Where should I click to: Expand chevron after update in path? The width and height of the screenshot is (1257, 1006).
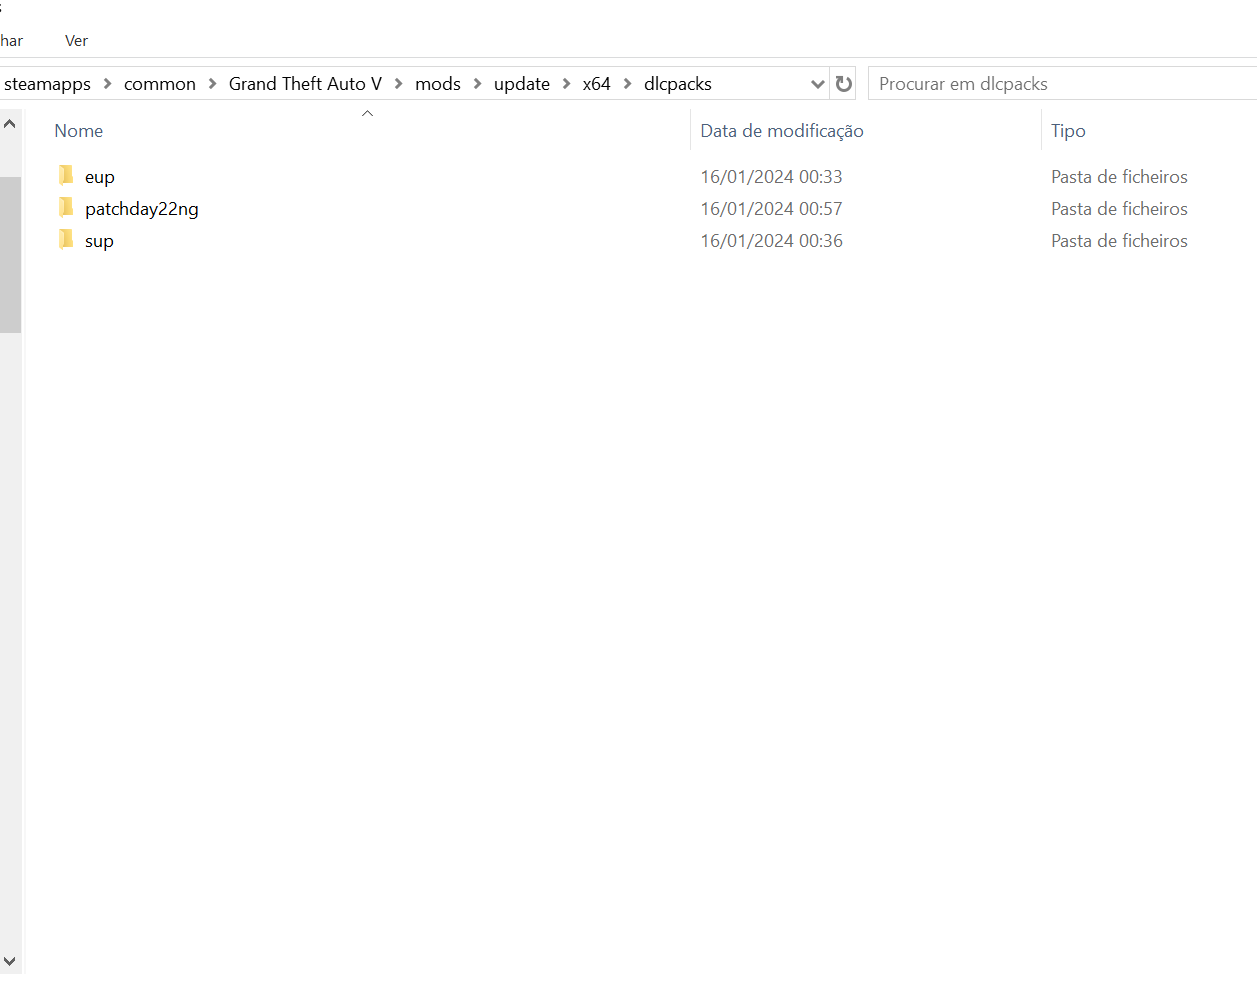566,84
